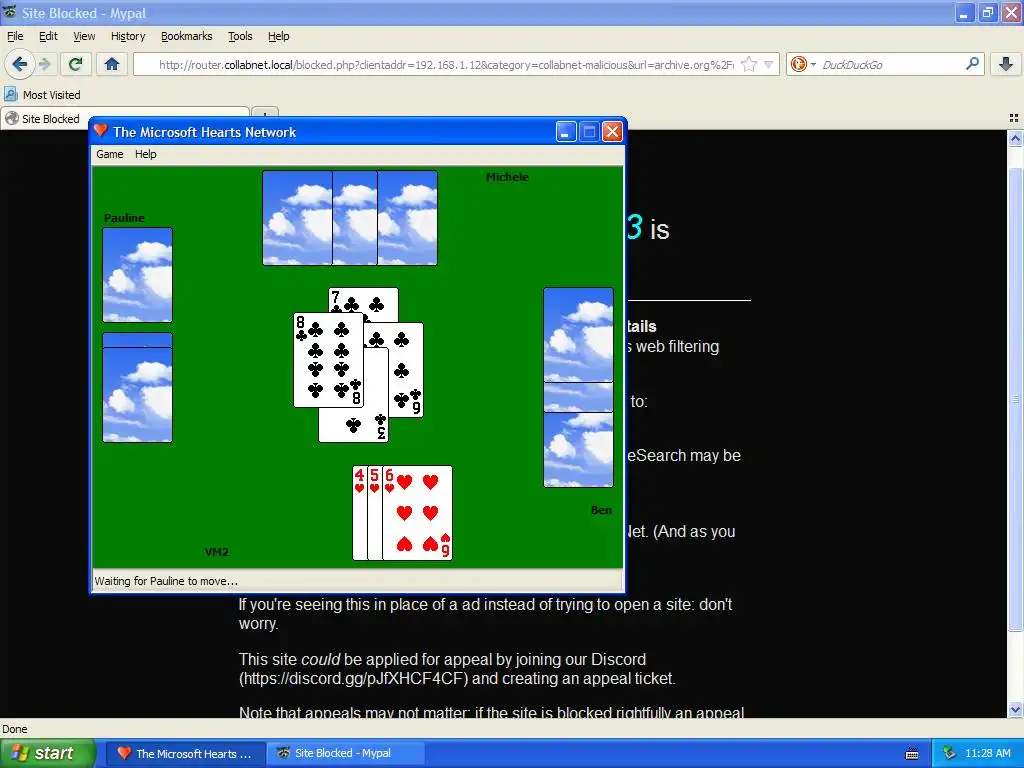Minimize the Microsoft Hearts Network window
Viewport: 1024px width, 768px height.
click(x=566, y=132)
